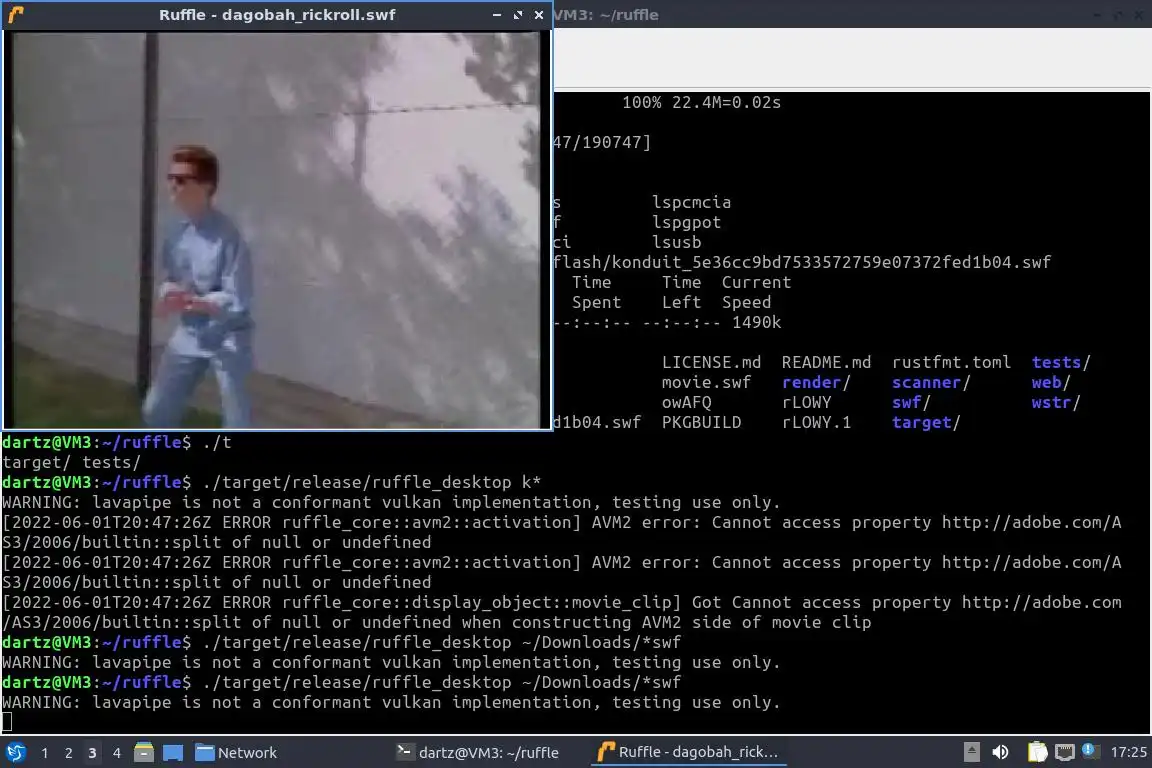The image size is (1152, 768).
Task: Click 'PKGBUILD' in terminal listing
Action: 702,423
